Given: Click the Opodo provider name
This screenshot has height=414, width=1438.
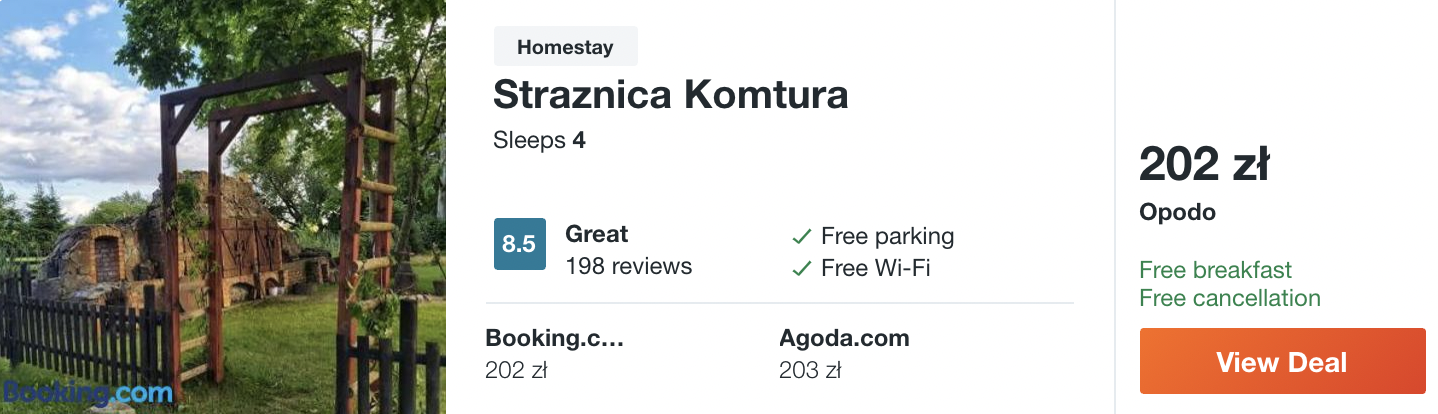Looking at the screenshot, I should [x=1178, y=212].
